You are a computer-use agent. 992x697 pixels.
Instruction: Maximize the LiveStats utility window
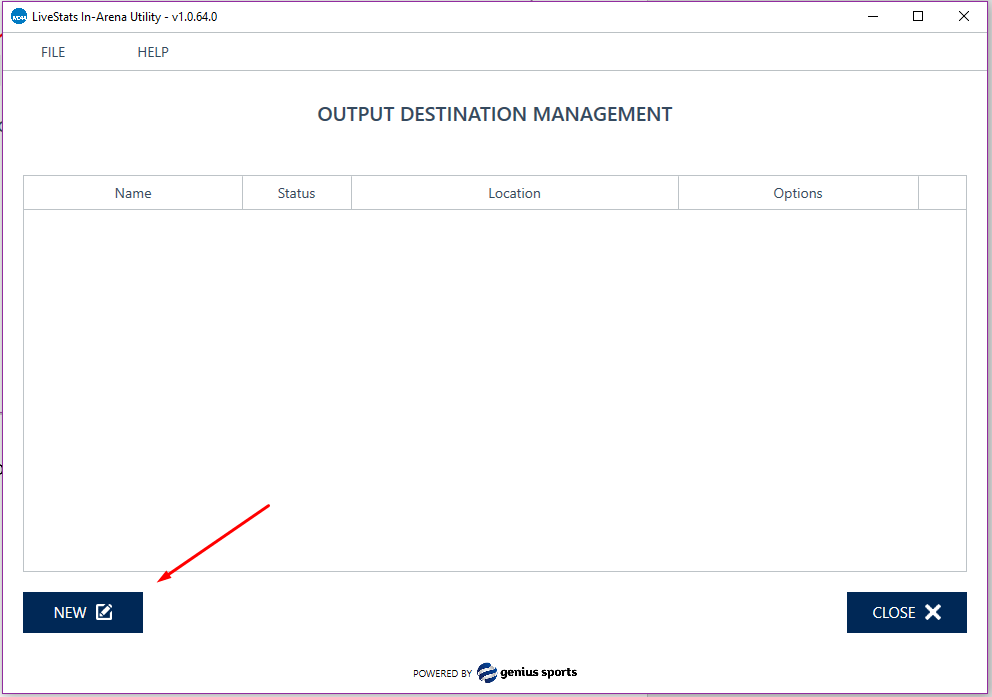click(918, 16)
